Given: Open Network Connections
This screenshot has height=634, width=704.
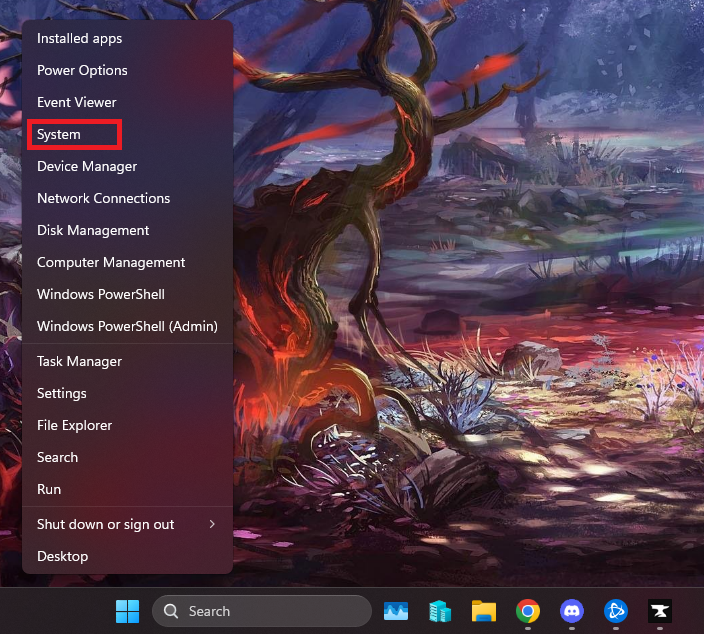Looking at the screenshot, I should click(128, 198).
